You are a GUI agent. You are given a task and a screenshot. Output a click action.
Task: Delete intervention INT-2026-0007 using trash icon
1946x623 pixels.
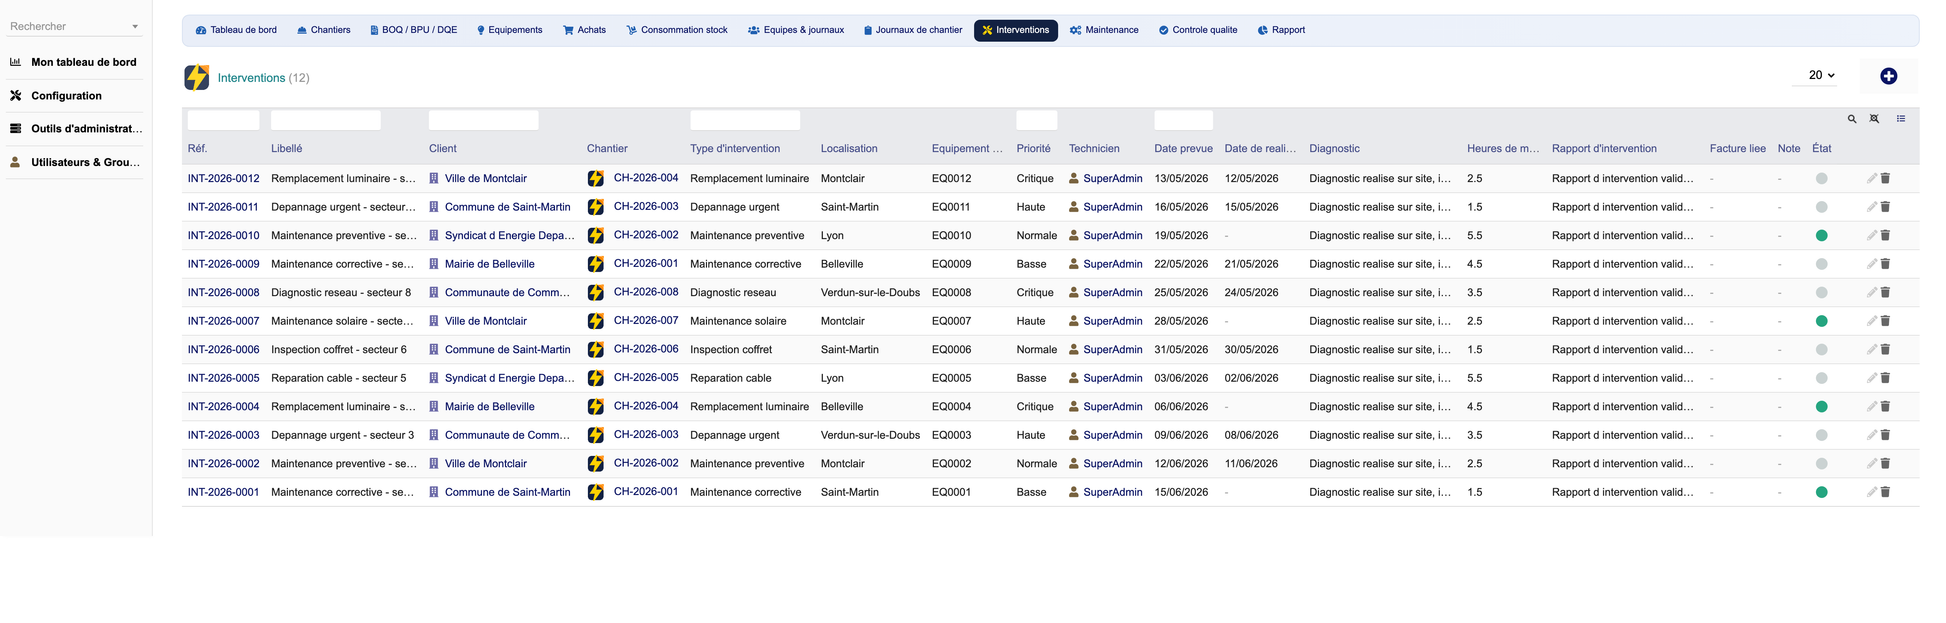click(x=1885, y=321)
